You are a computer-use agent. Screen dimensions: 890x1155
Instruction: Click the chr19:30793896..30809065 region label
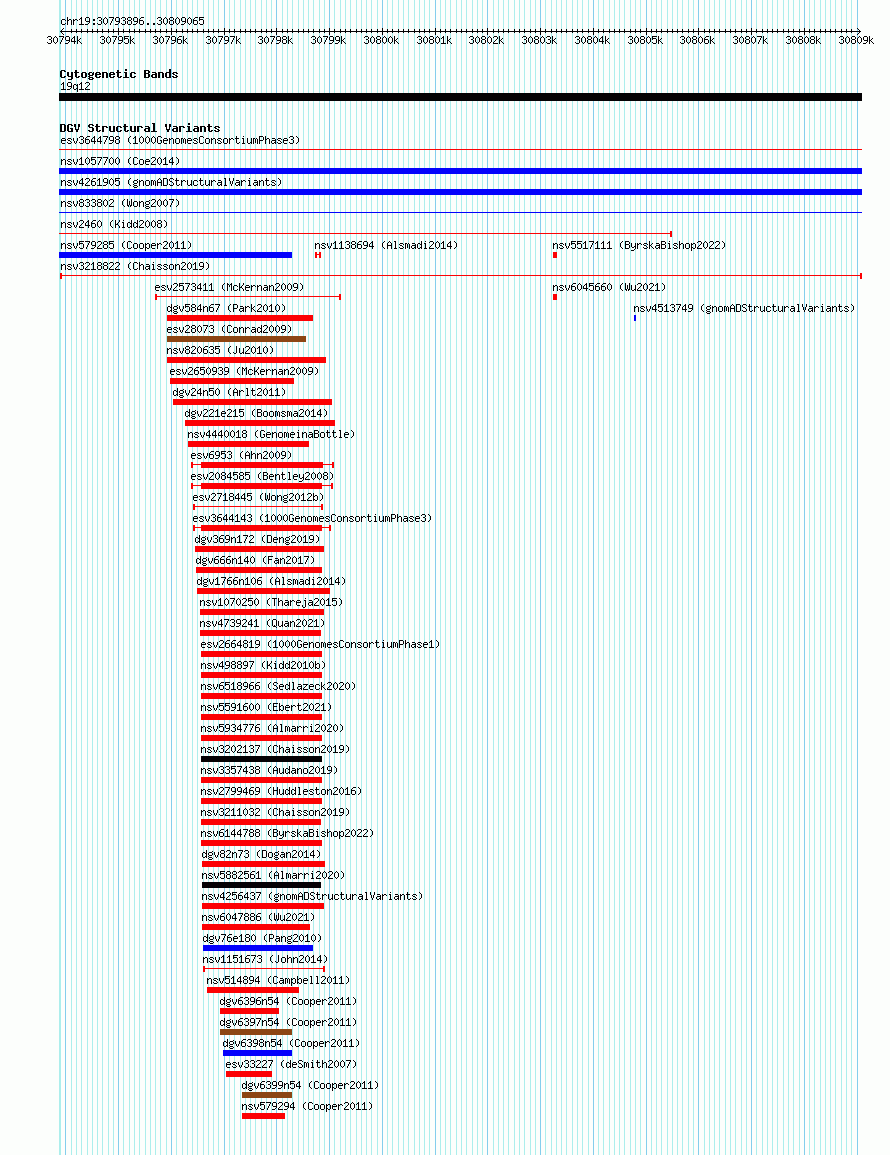133,21
